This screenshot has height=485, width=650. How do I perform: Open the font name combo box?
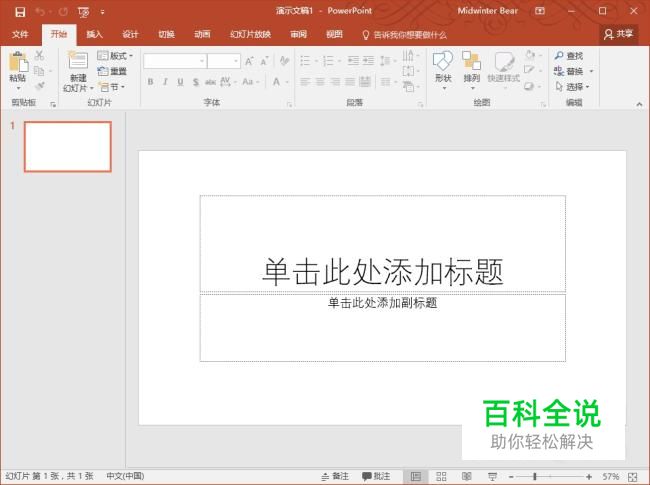[x=175, y=61]
